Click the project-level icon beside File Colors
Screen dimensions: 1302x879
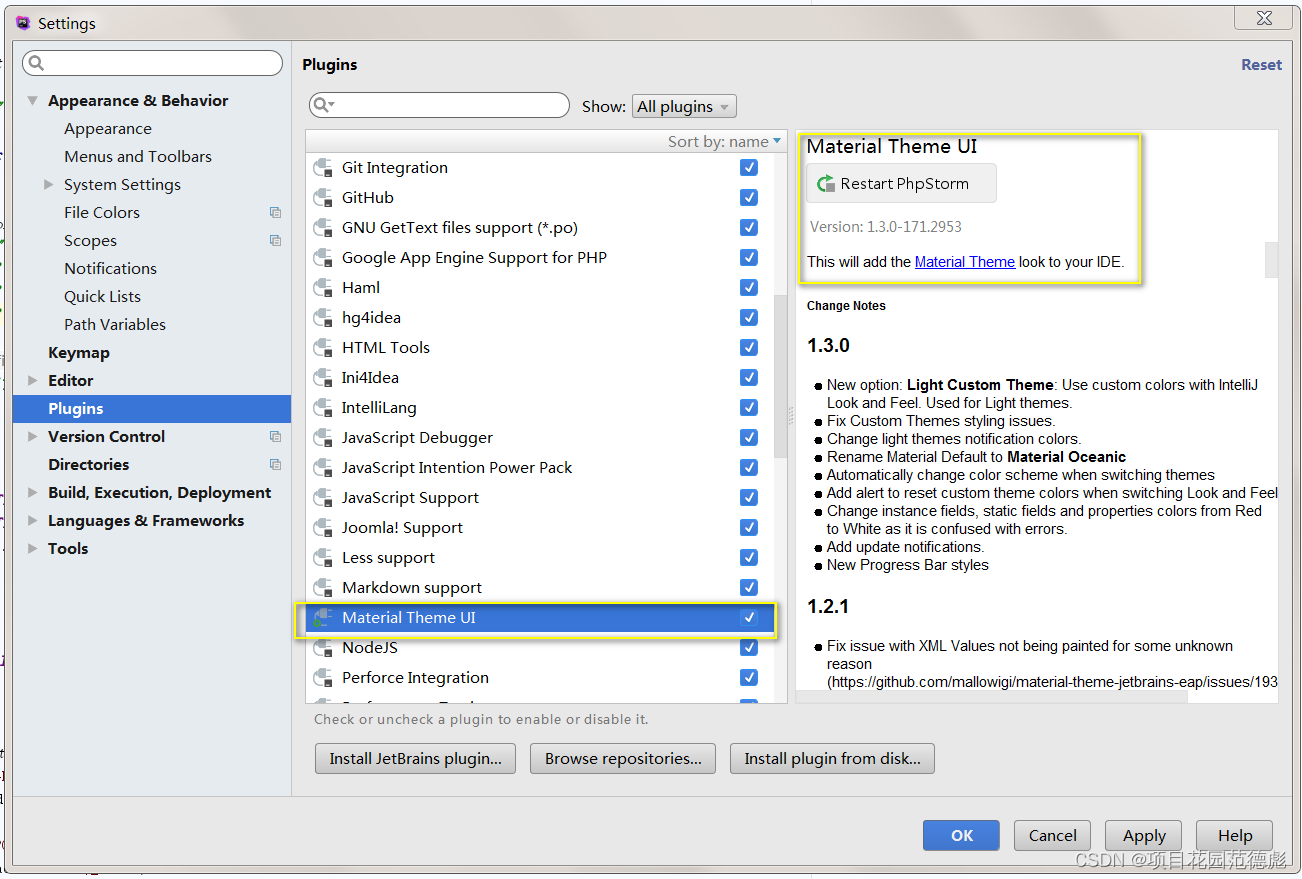click(x=275, y=213)
